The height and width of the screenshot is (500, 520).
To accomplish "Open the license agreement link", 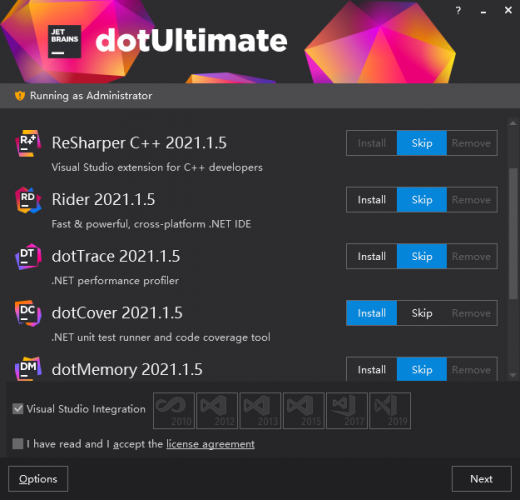I will (x=210, y=444).
